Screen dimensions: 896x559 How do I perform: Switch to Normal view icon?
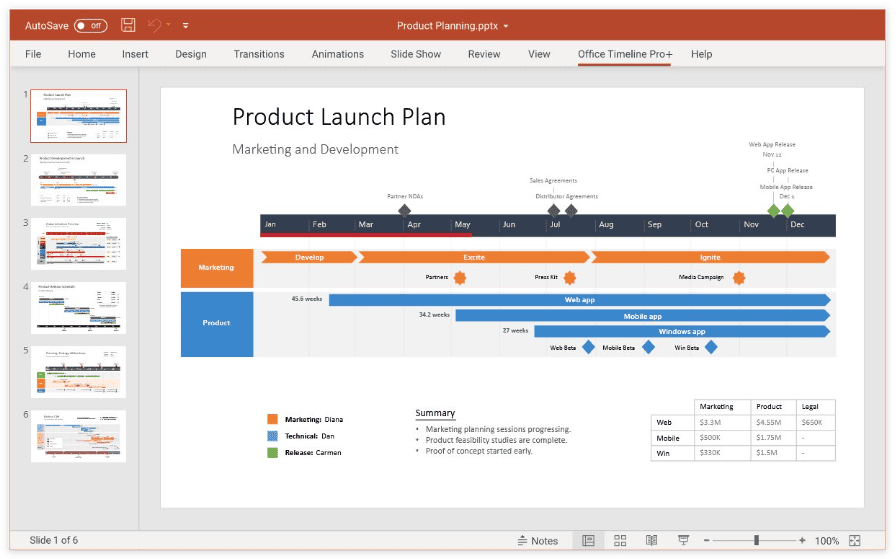pos(588,540)
